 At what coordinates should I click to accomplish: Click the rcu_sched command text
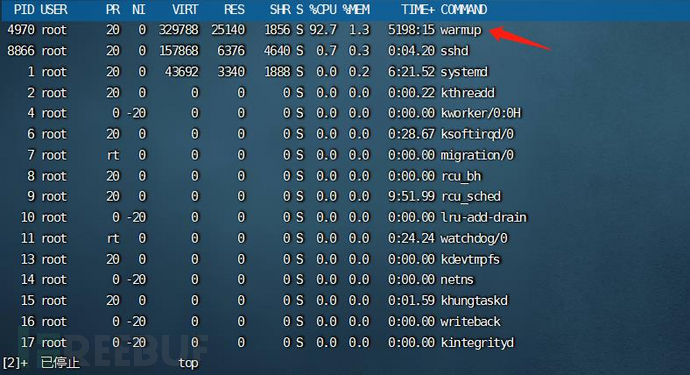pos(470,196)
